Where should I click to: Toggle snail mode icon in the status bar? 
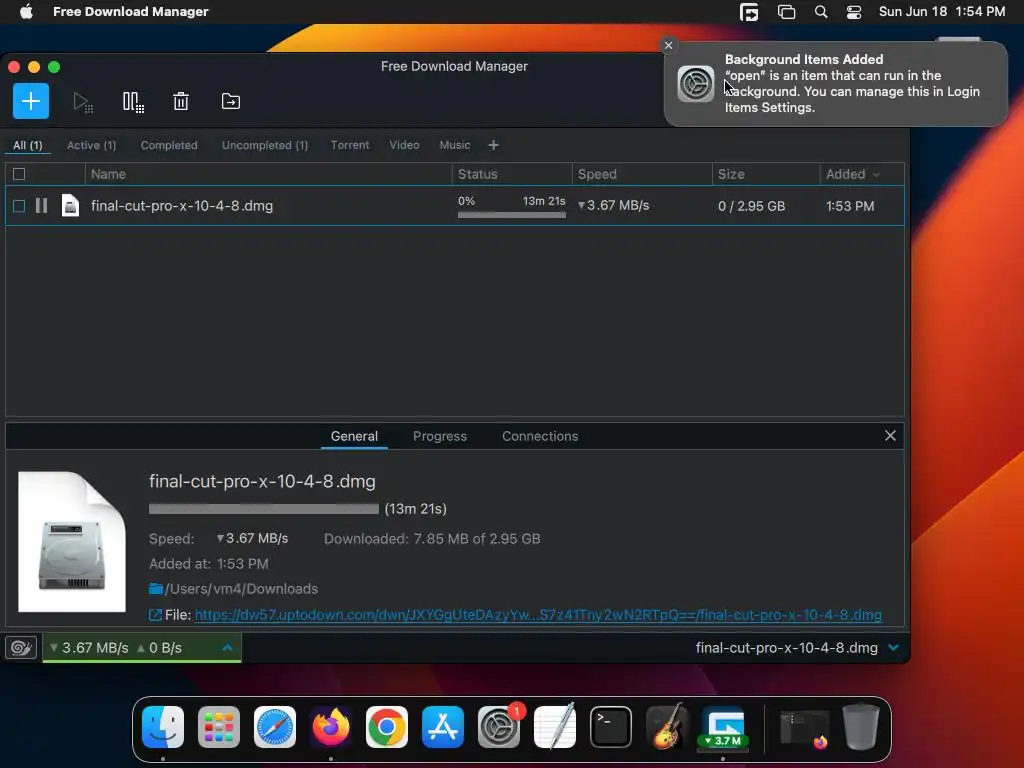[21, 648]
